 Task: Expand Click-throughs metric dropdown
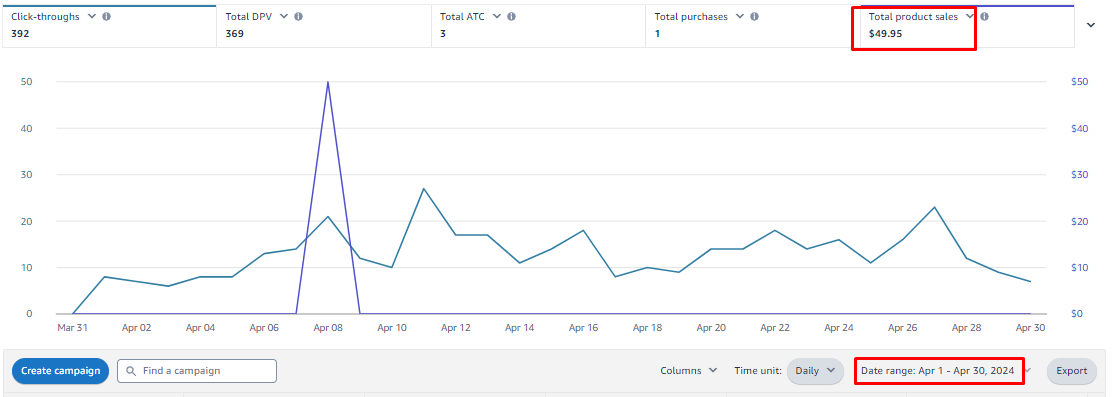click(x=91, y=16)
